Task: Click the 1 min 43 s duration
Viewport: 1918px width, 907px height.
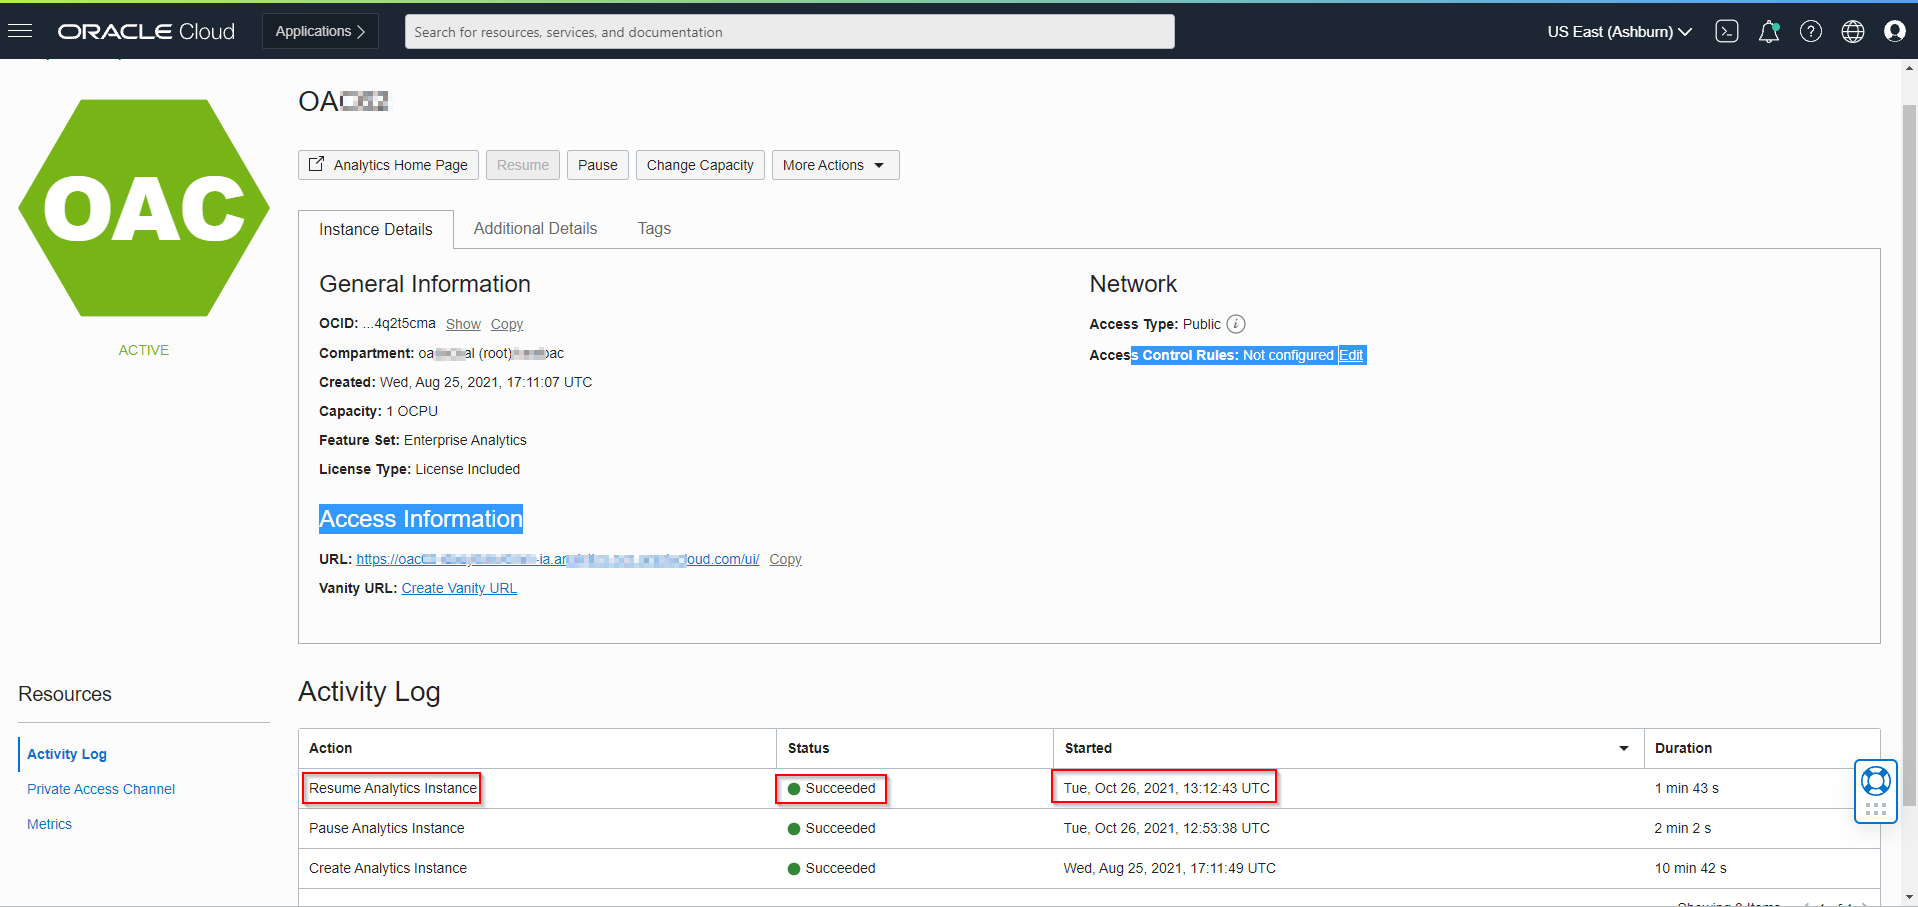Action: click(1686, 788)
